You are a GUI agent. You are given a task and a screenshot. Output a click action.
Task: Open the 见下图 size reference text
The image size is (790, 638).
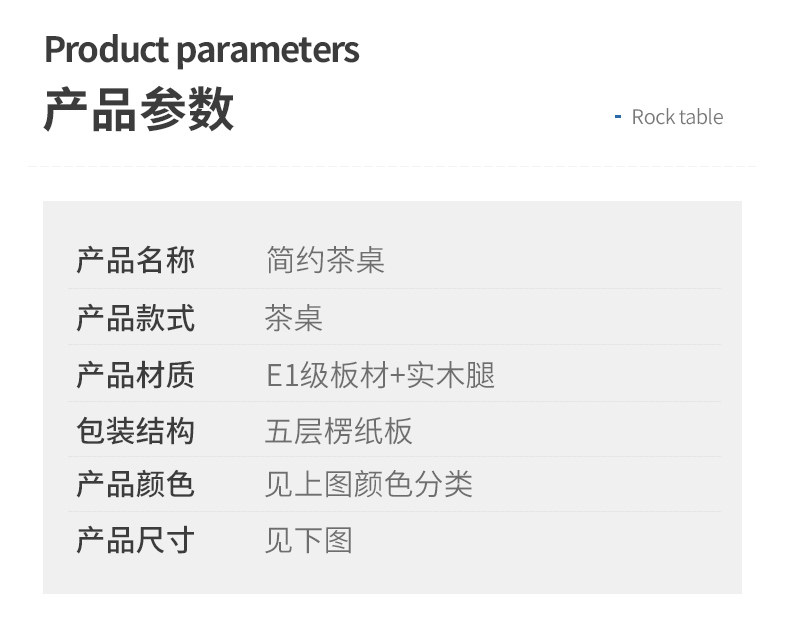click(x=309, y=541)
